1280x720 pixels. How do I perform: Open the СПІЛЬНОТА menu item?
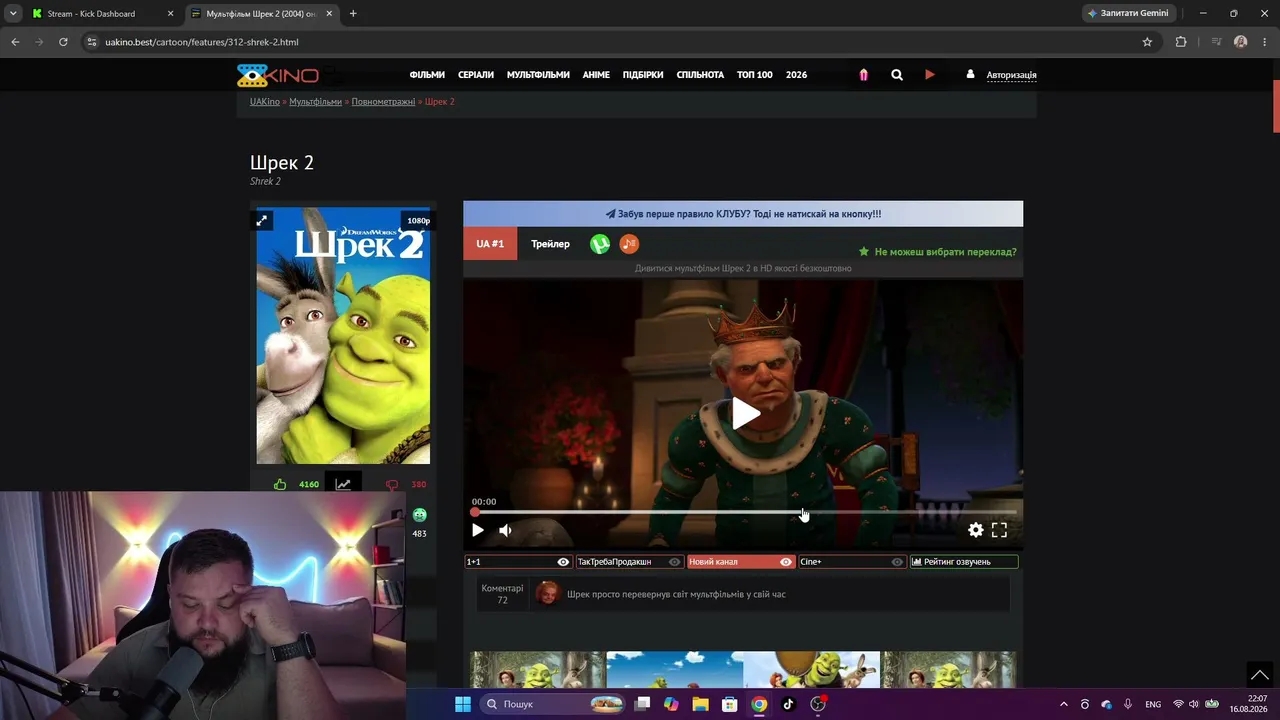pos(700,75)
